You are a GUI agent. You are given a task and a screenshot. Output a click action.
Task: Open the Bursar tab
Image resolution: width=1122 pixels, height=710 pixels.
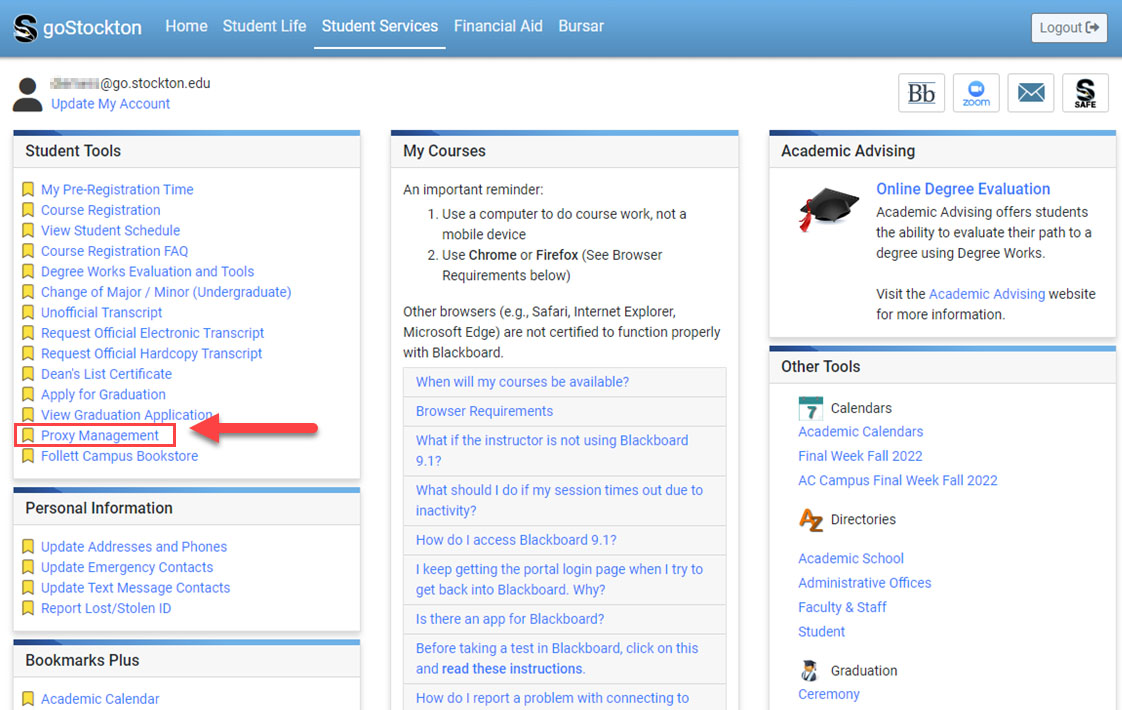[581, 26]
